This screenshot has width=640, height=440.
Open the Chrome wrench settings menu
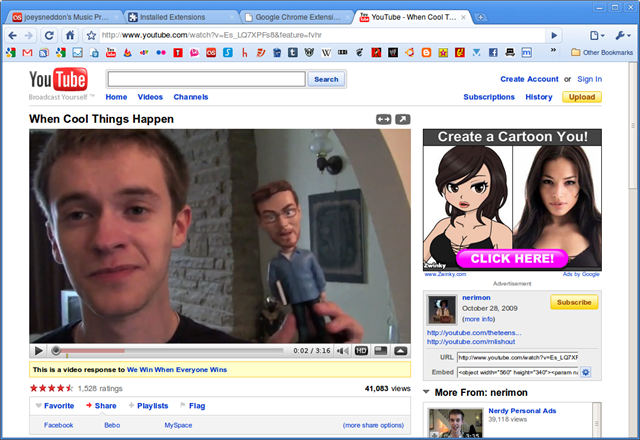(x=623, y=36)
